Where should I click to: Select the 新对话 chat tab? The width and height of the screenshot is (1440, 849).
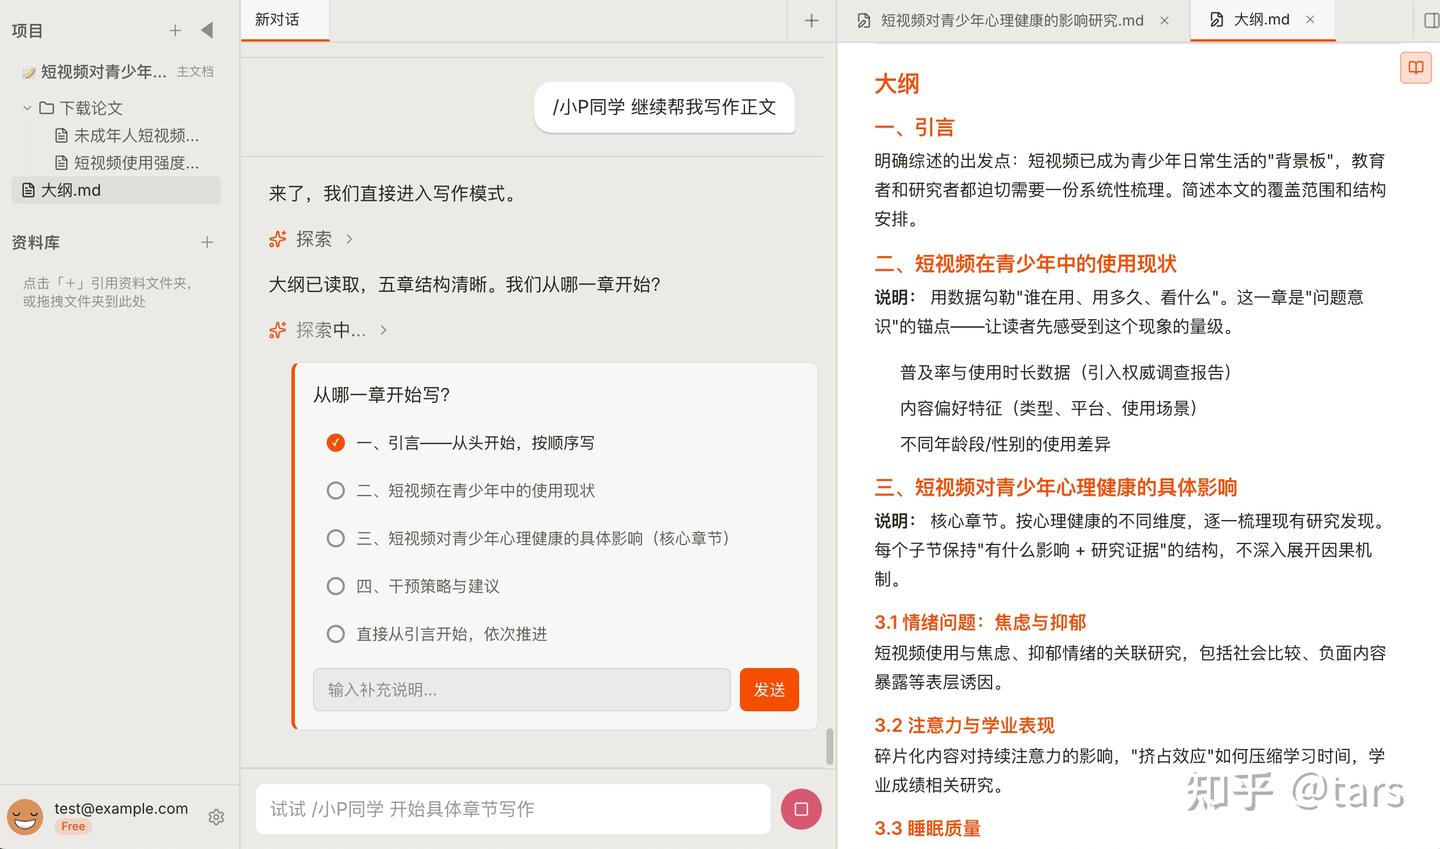click(284, 19)
